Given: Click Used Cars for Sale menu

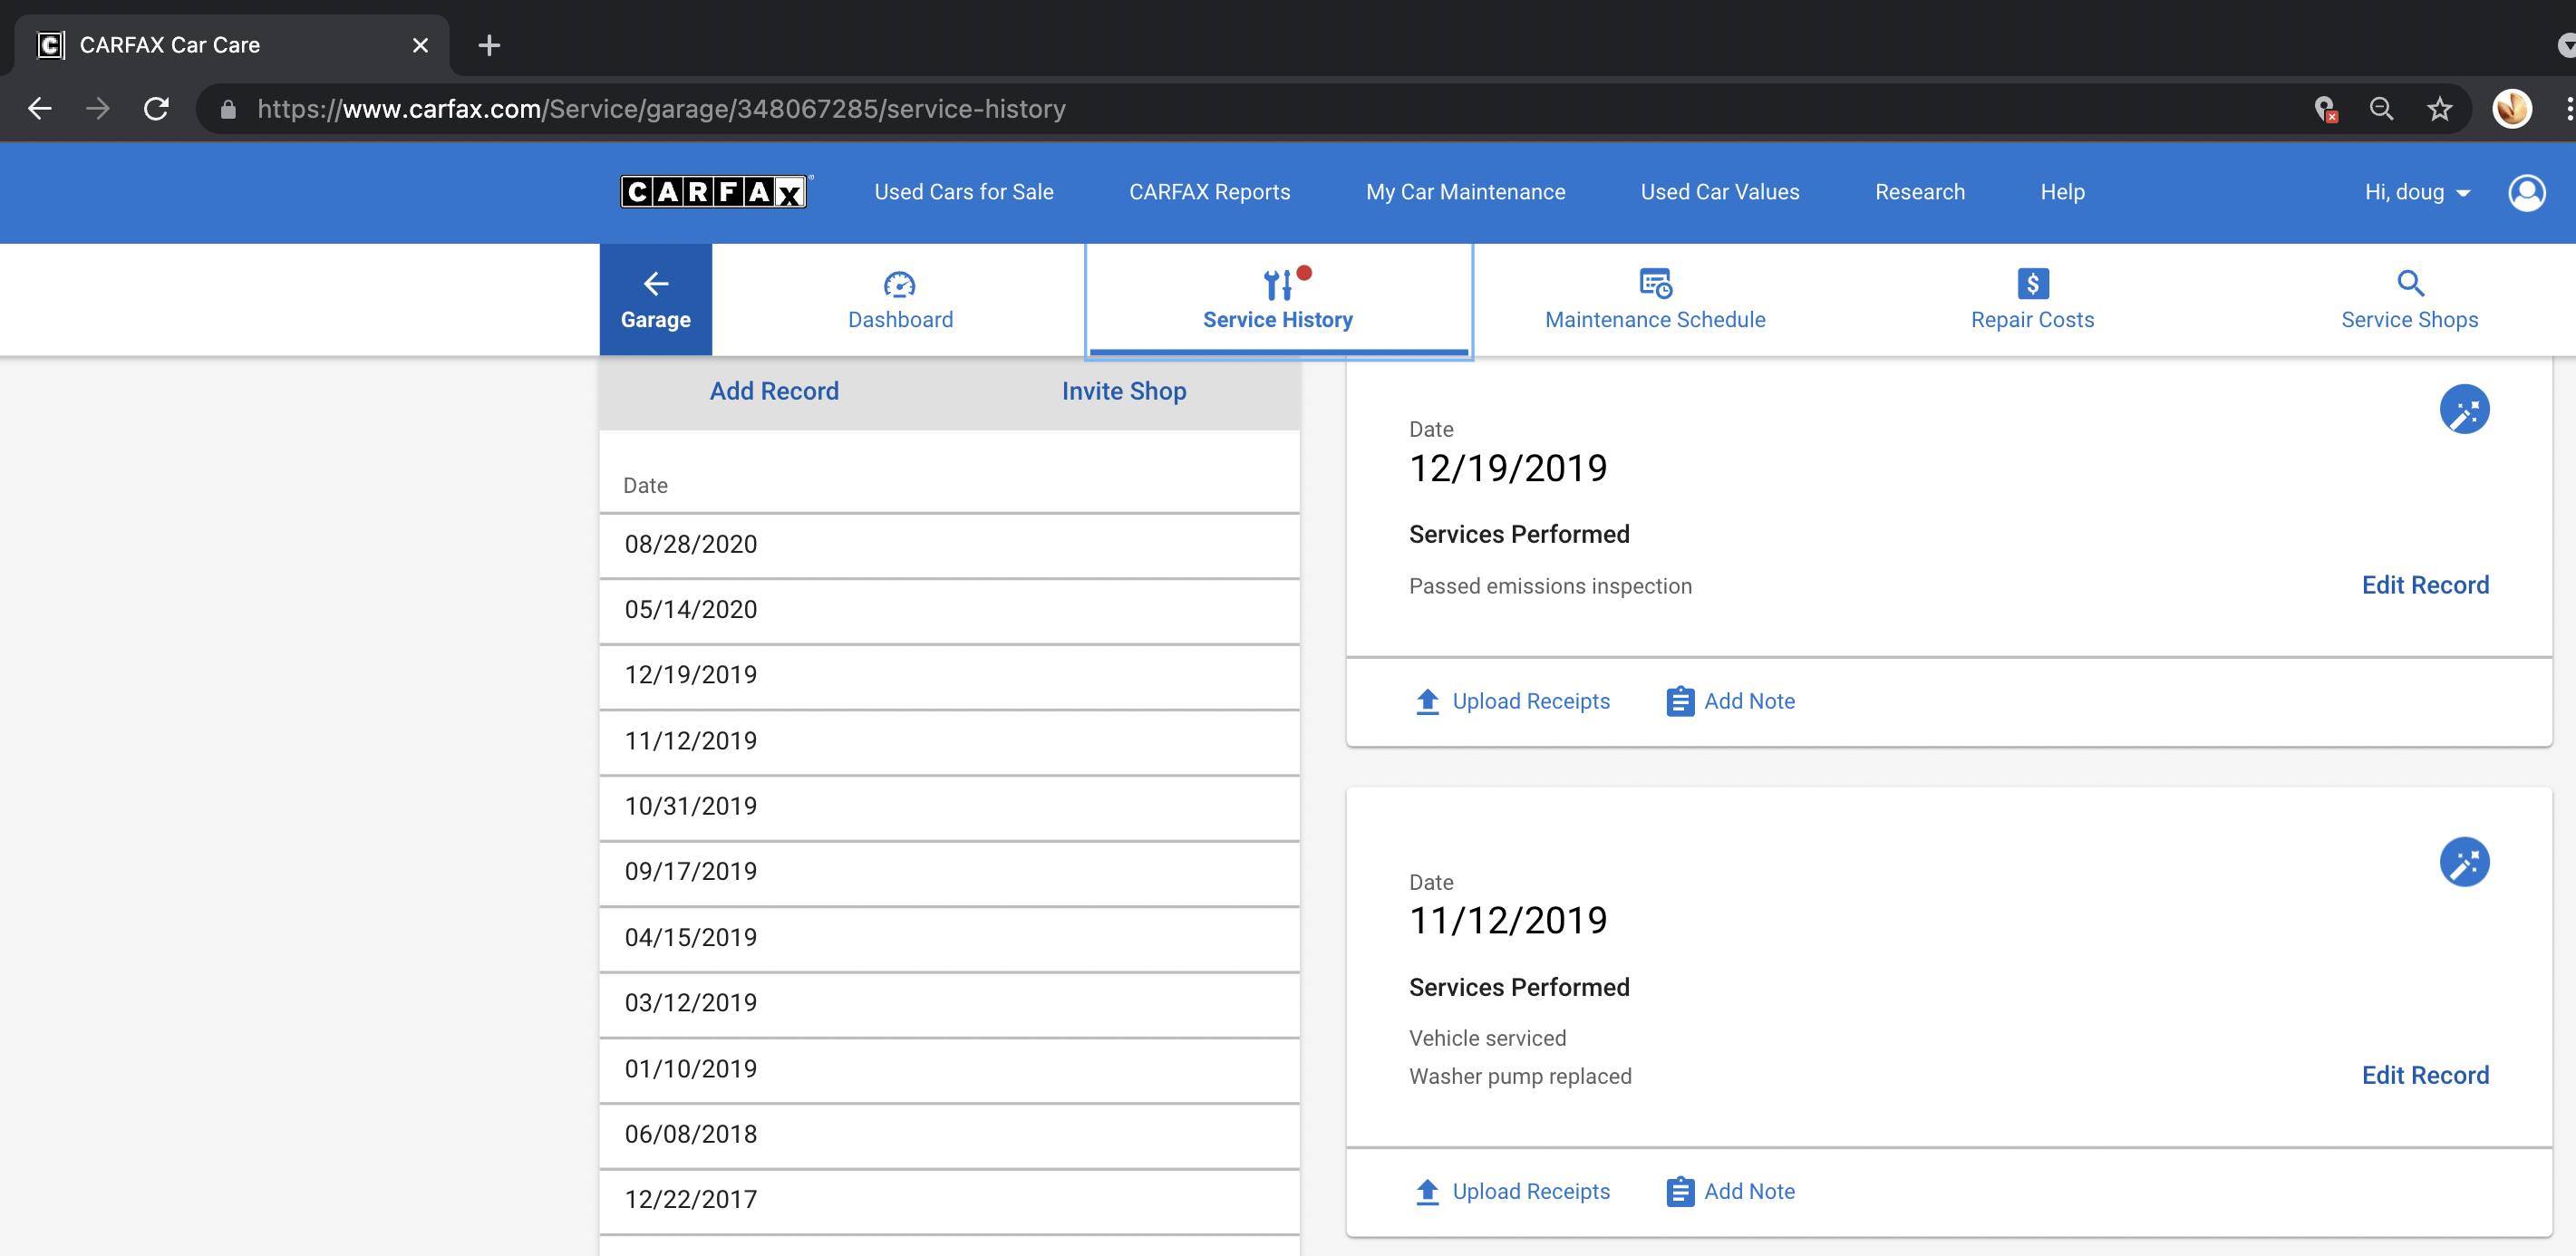Looking at the screenshot, I should point(964,192).
